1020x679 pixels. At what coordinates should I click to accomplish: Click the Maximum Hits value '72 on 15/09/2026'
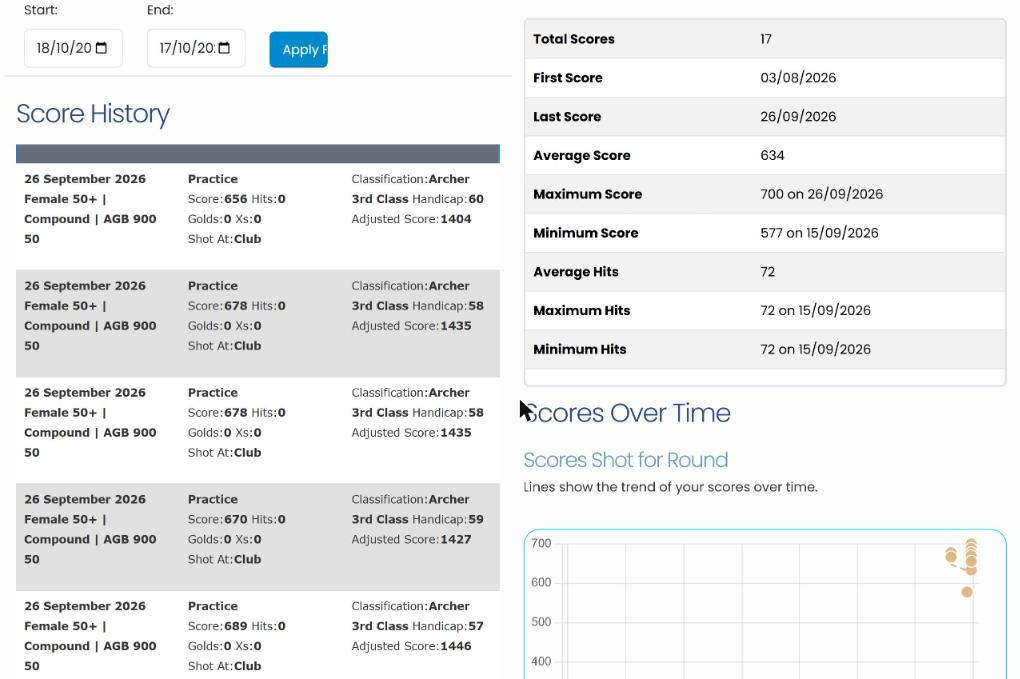coord(815,311)
